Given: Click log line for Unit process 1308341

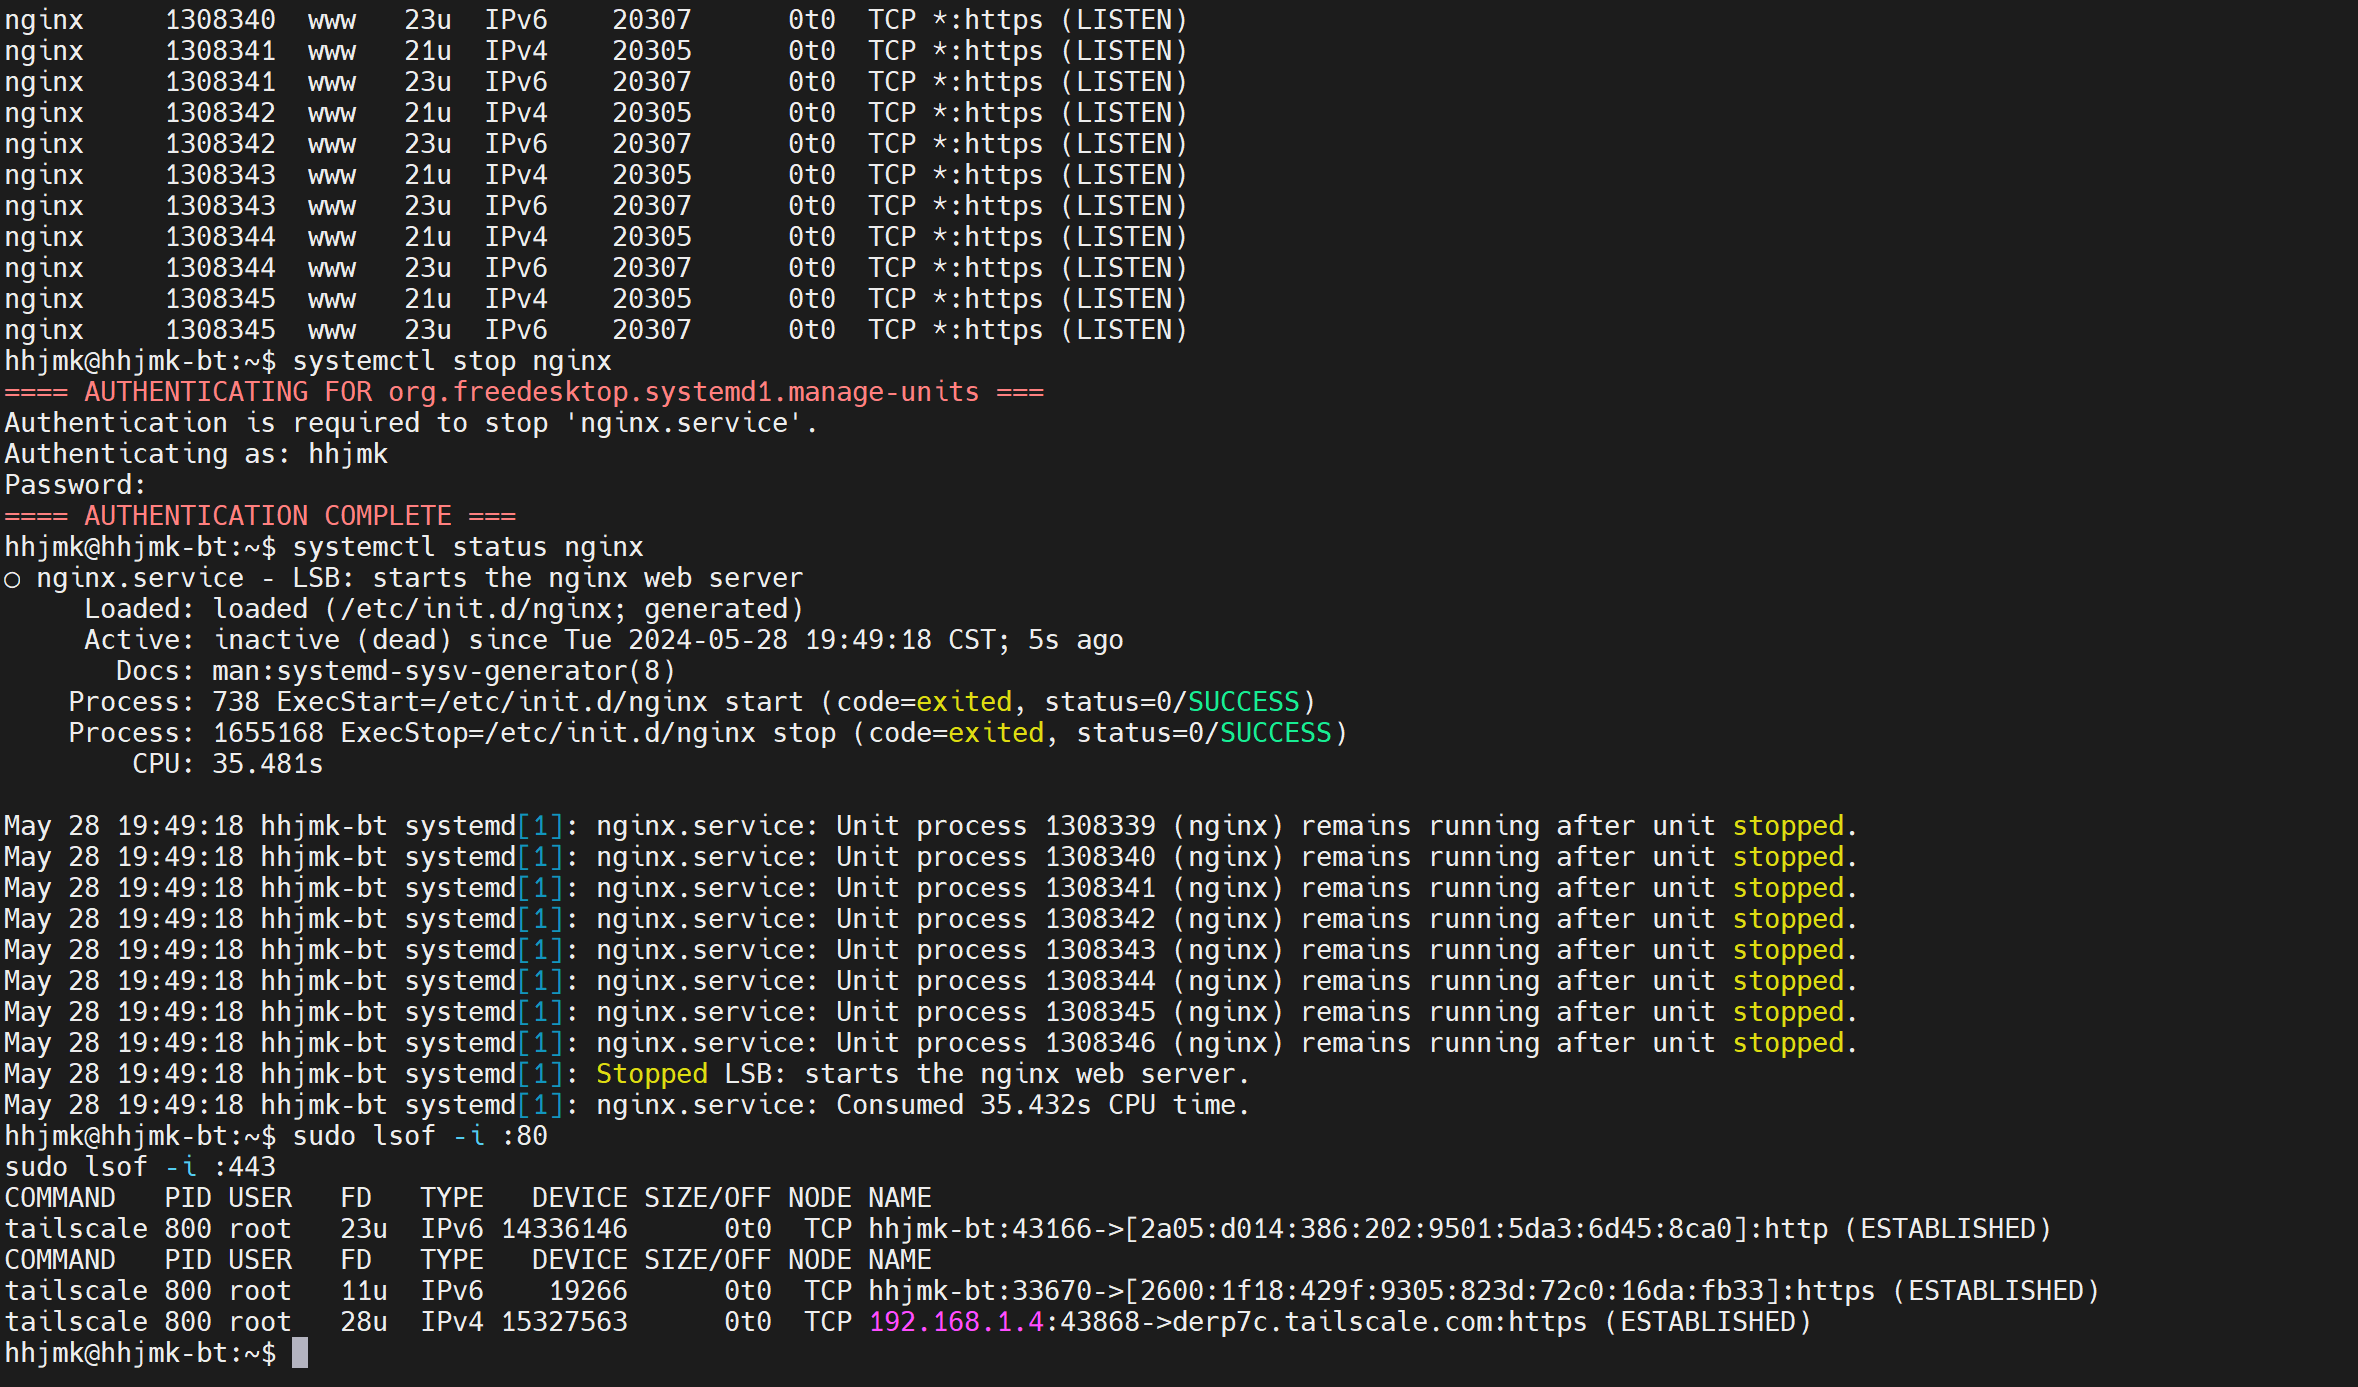Looking at the screenshot, I should click(931, 888).
